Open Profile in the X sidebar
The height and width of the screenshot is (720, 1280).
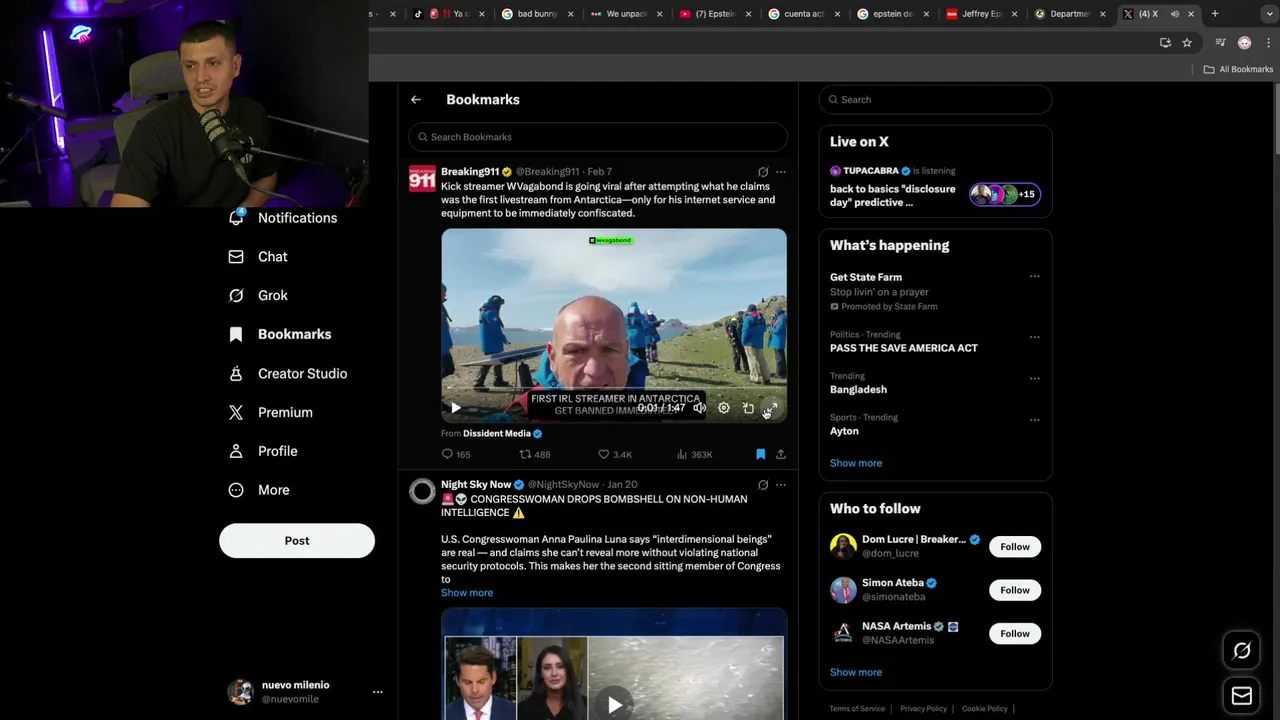[x=262, y=452]
